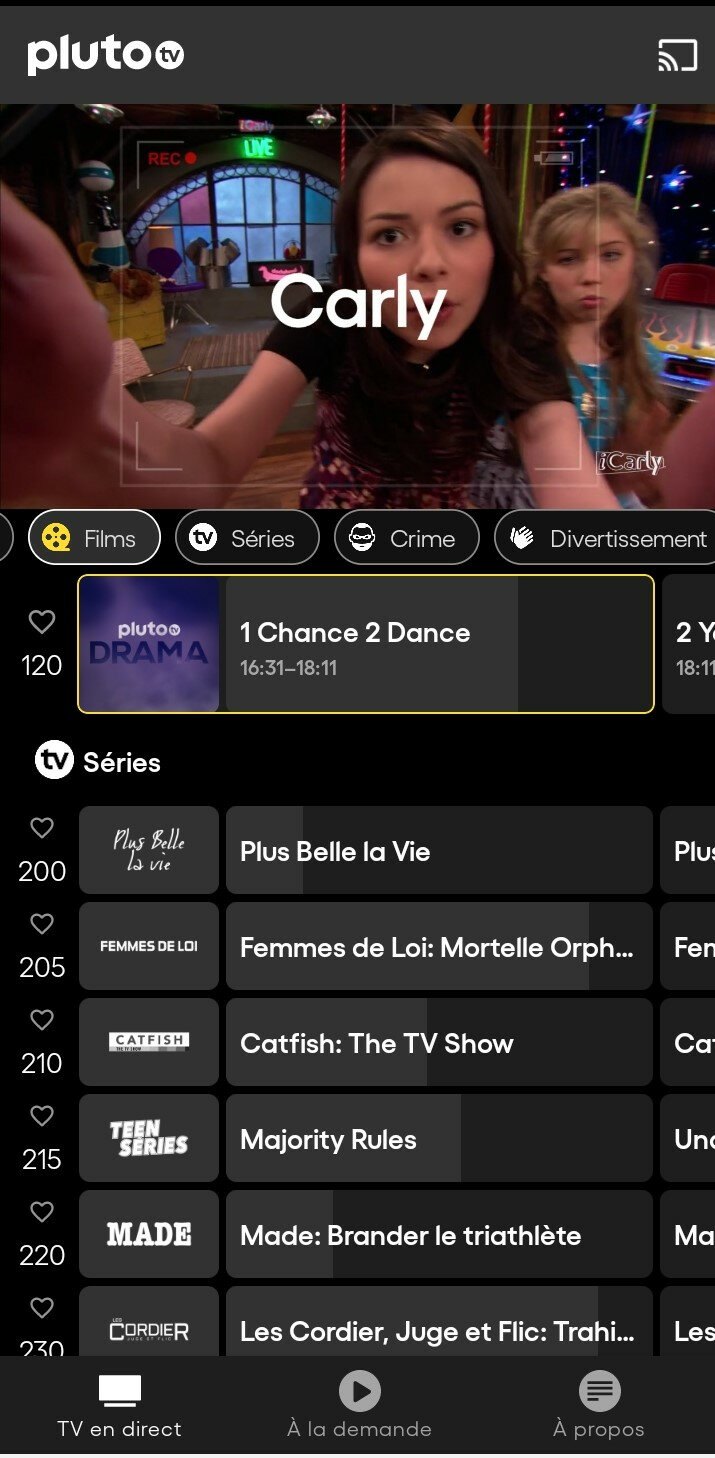Open the MADE channel logo
The width and height of the screenshot is (715, 1458).
tap(149, 1234)
